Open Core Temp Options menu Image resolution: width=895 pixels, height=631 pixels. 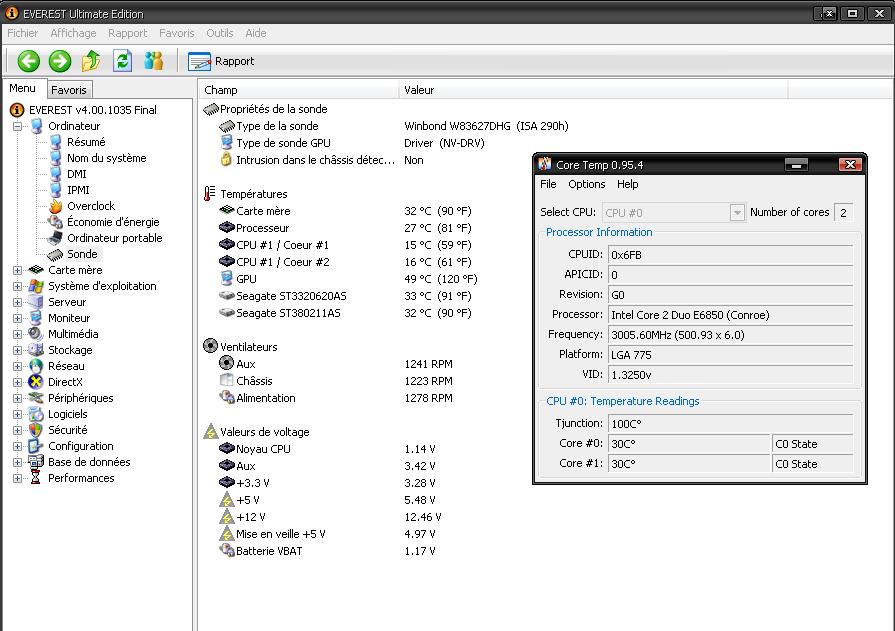586,184
